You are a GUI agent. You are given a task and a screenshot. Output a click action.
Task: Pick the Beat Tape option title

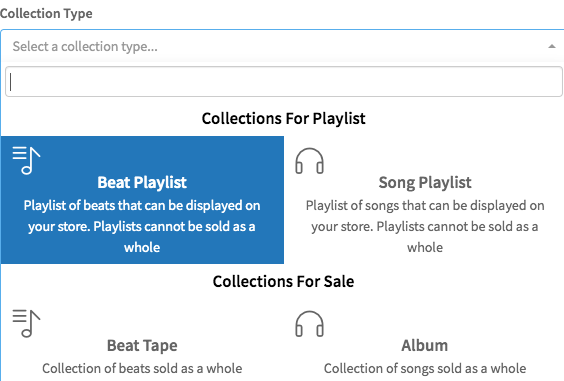[142, 346]
